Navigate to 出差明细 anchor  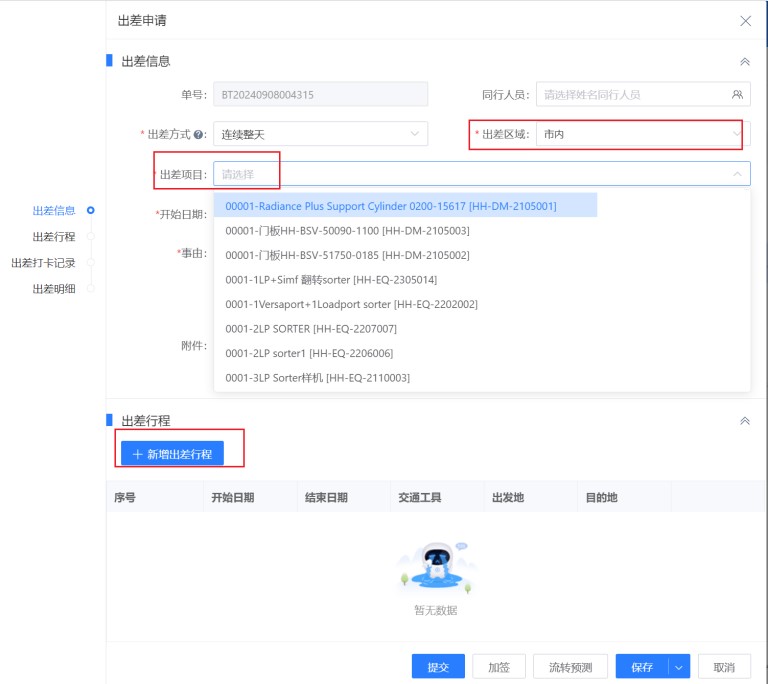[54, 289]
